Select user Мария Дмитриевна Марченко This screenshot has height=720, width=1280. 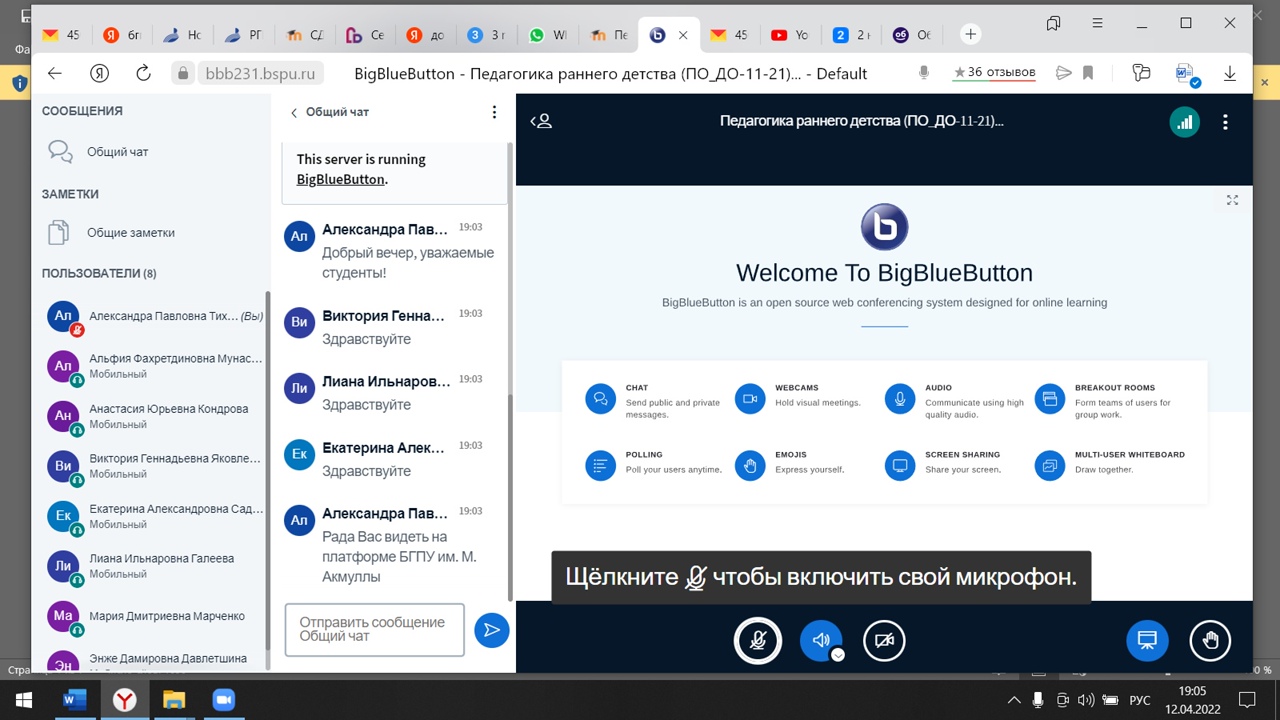[x=166, y=616]
